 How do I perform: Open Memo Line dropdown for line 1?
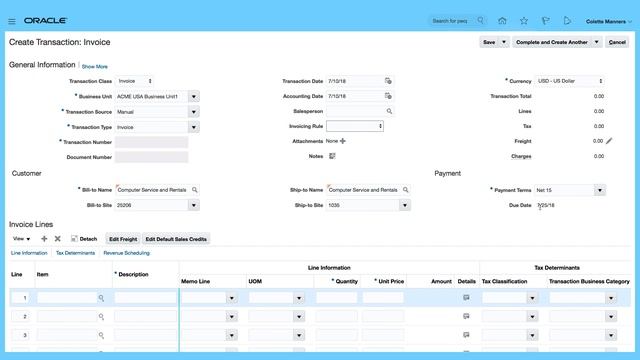(232, 298)
